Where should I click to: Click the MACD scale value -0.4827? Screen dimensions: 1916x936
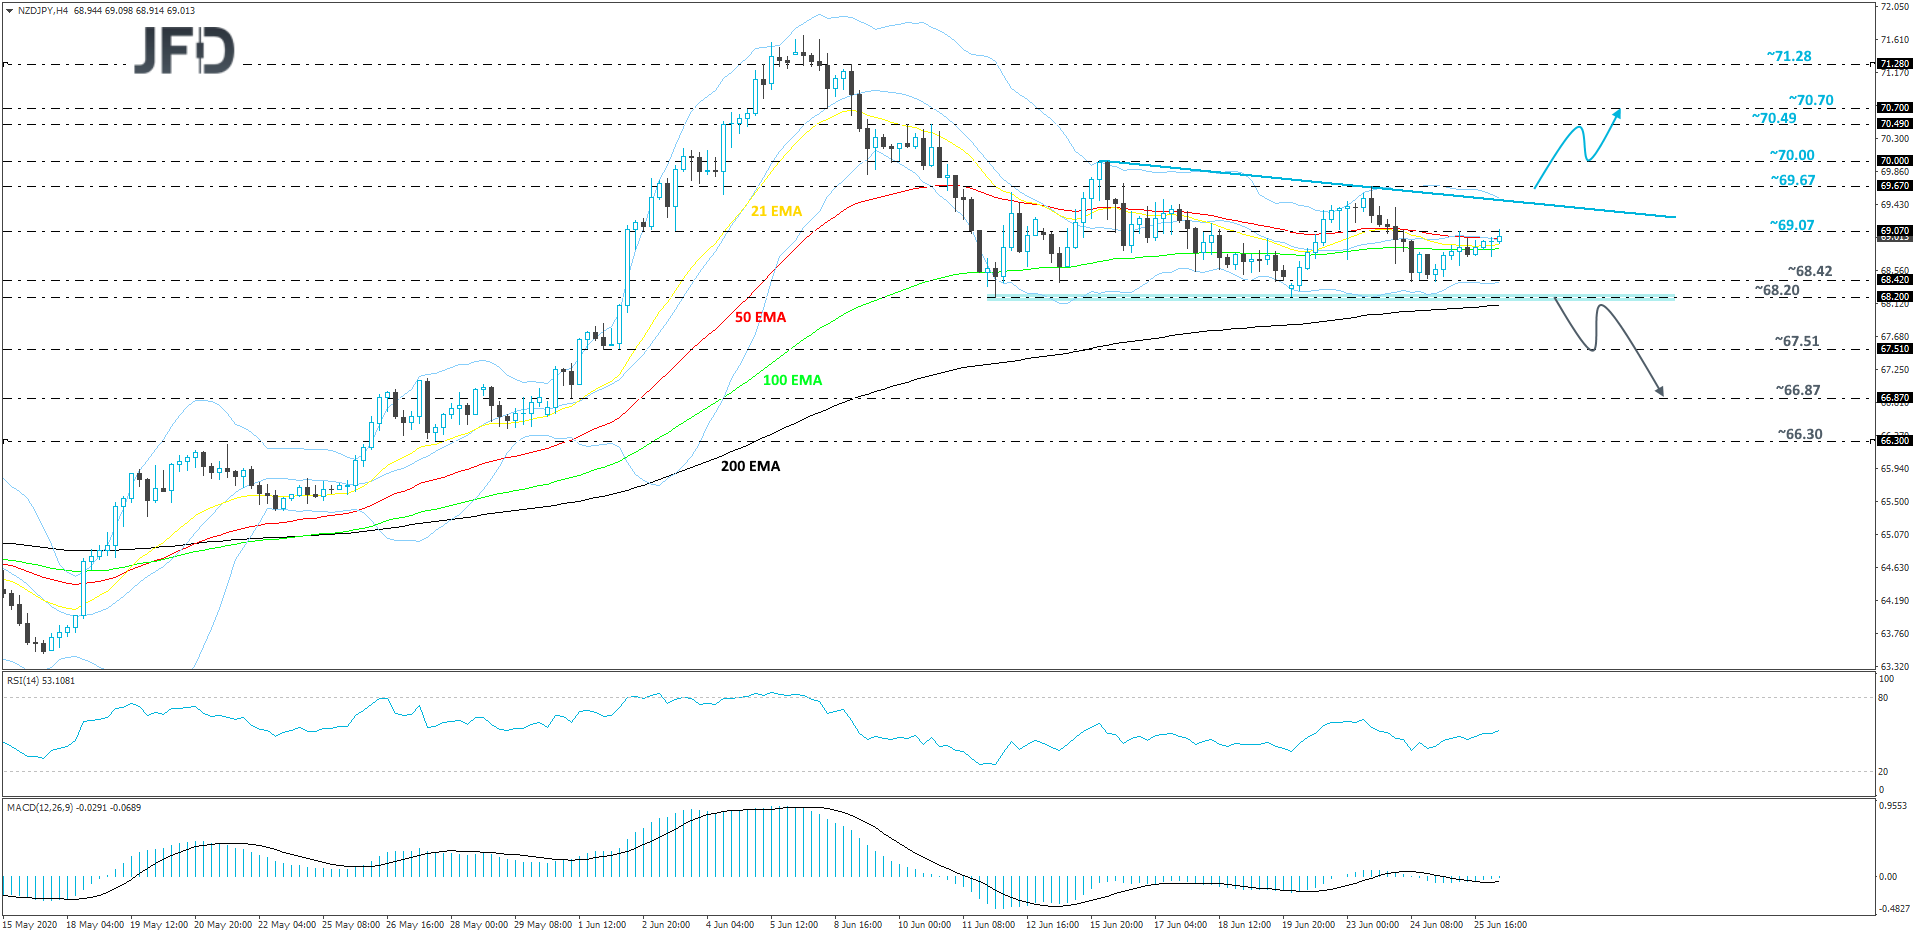1894,909
